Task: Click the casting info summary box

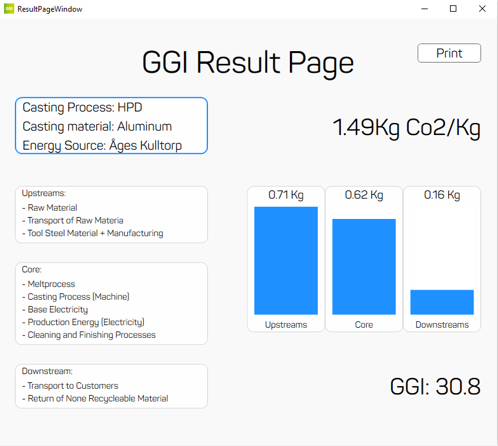Action: point(111,126)
